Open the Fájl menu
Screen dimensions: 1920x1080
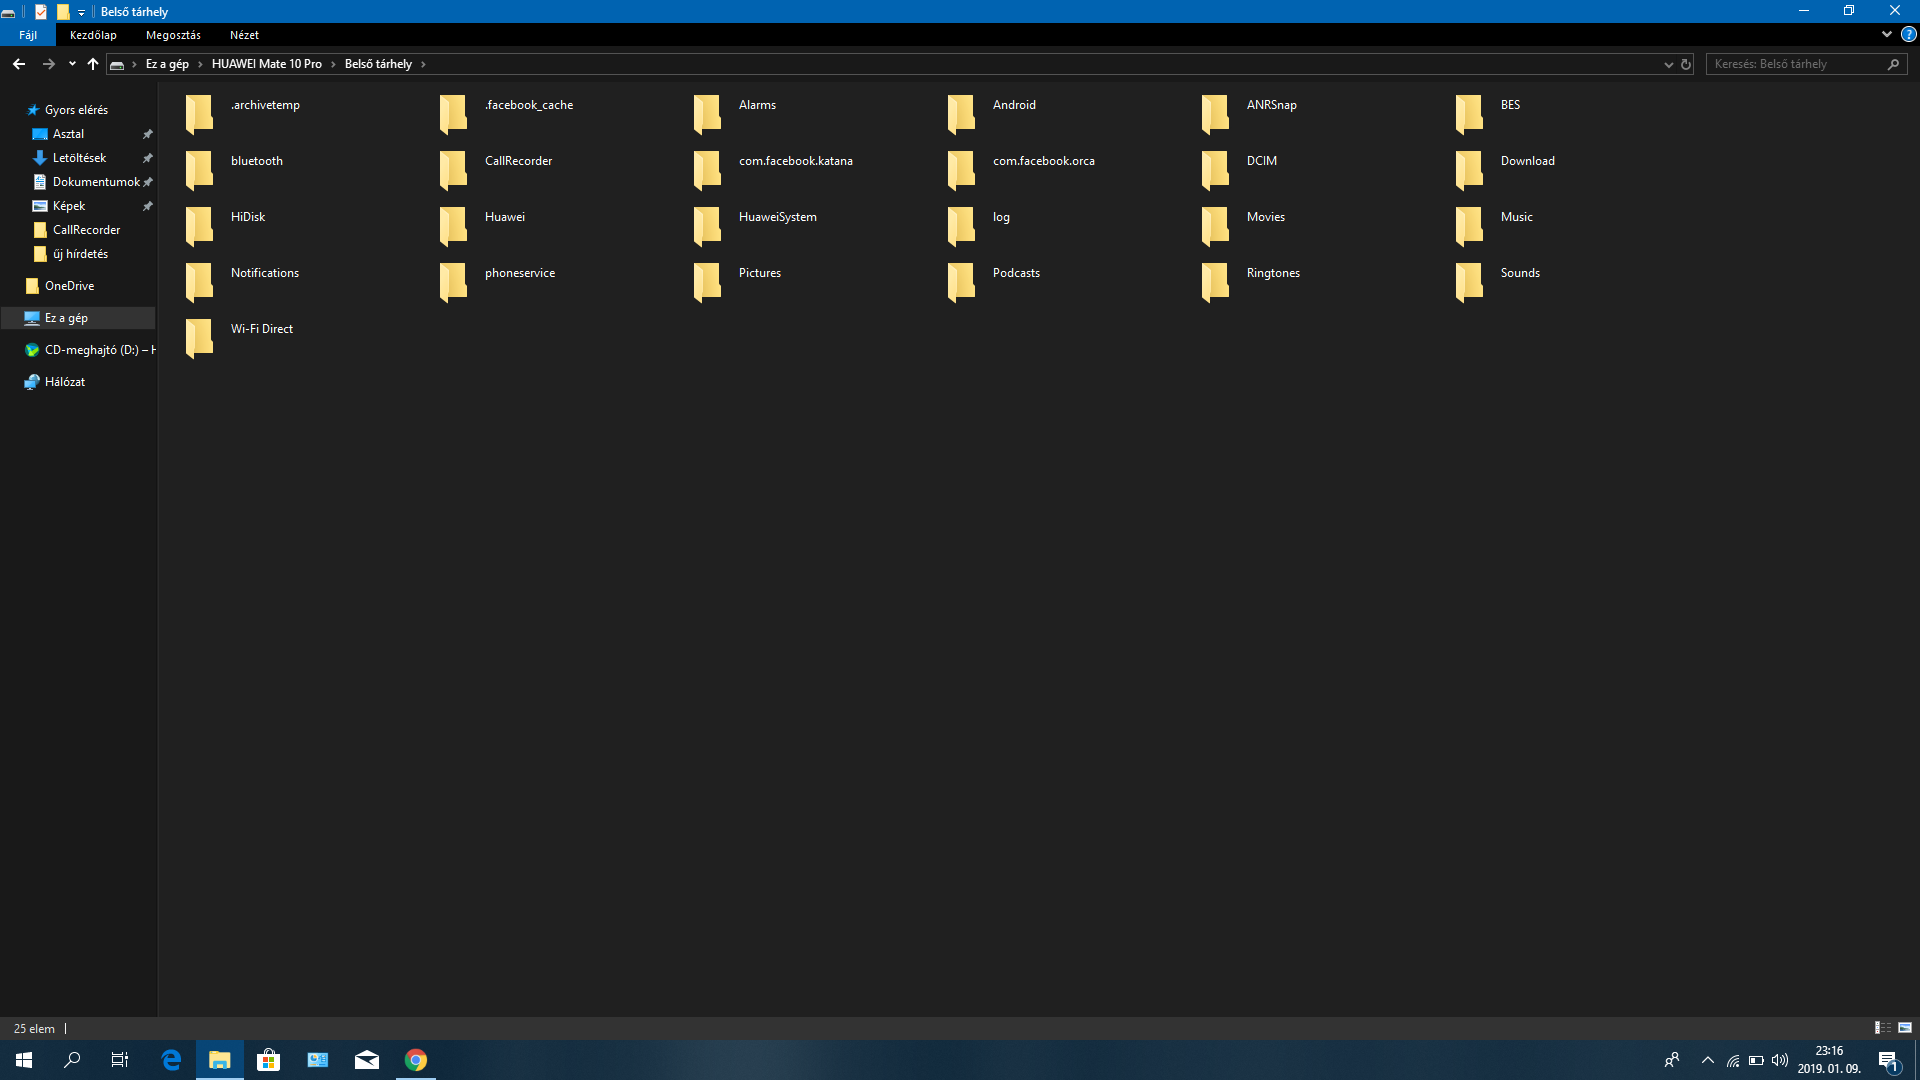[28, 35]
